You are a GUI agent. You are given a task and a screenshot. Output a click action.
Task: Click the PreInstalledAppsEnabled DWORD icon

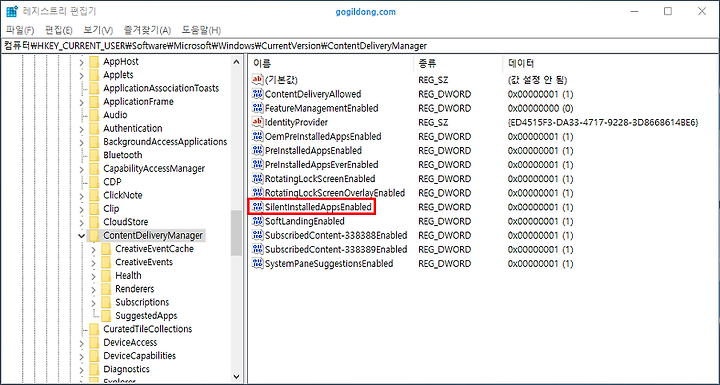258,151
